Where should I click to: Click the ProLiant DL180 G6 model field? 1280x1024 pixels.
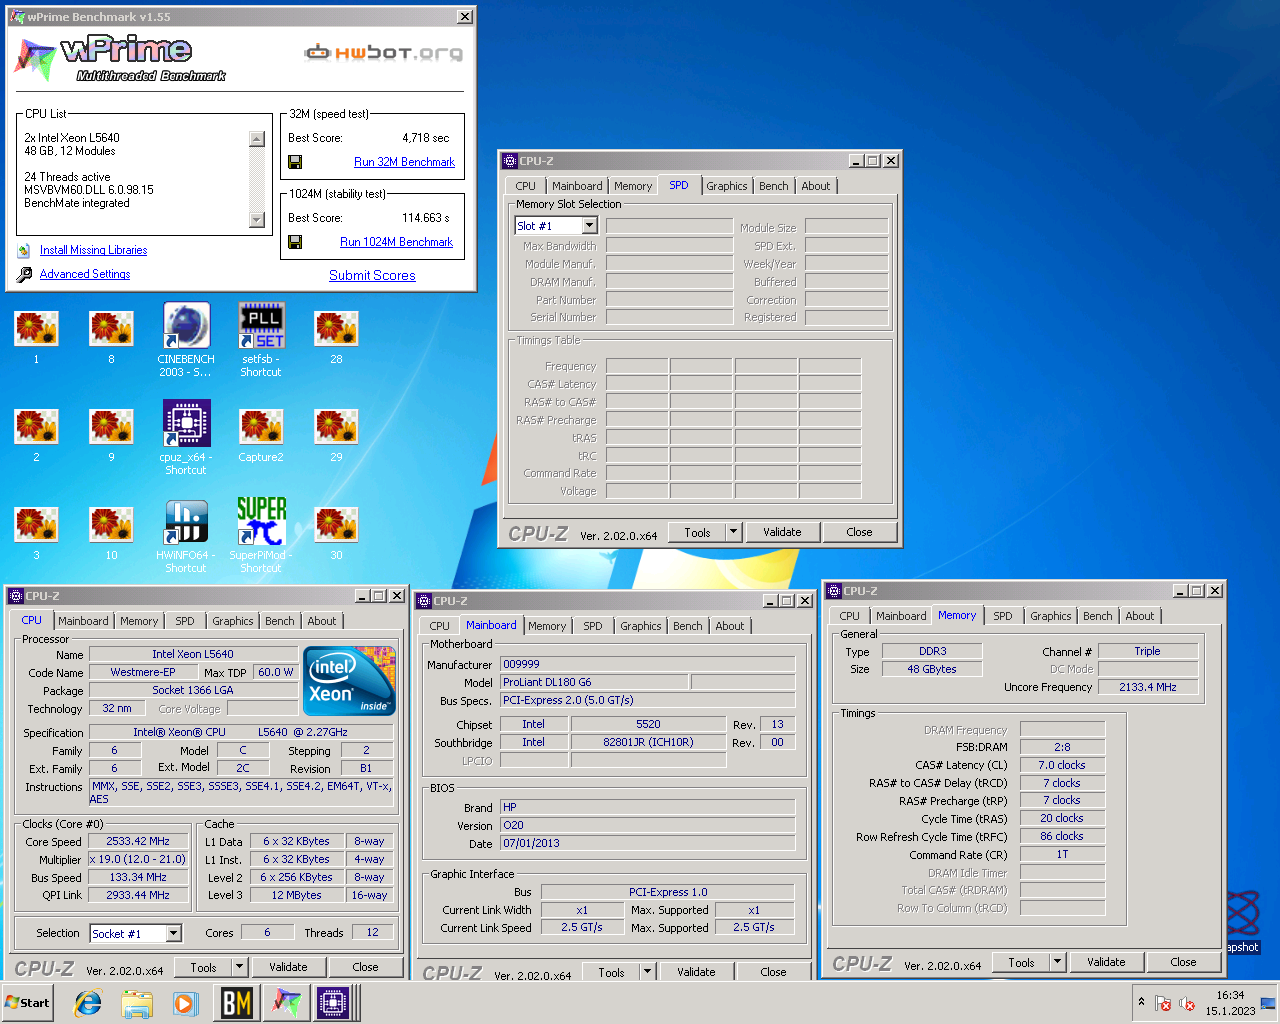pos(593,682)
